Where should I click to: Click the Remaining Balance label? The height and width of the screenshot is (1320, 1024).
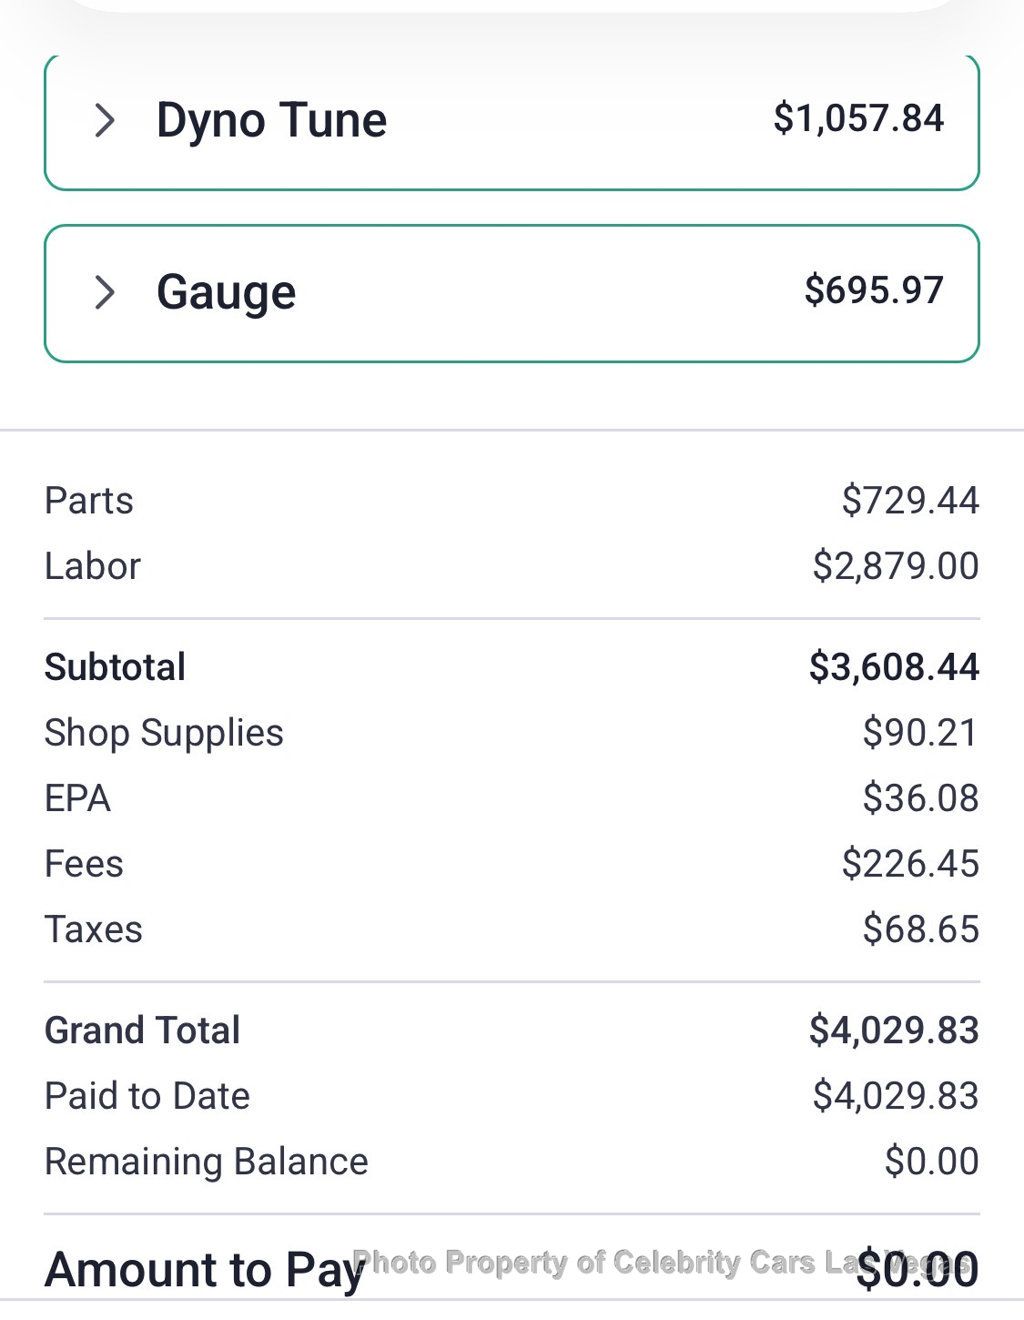tap(206, 1162)
